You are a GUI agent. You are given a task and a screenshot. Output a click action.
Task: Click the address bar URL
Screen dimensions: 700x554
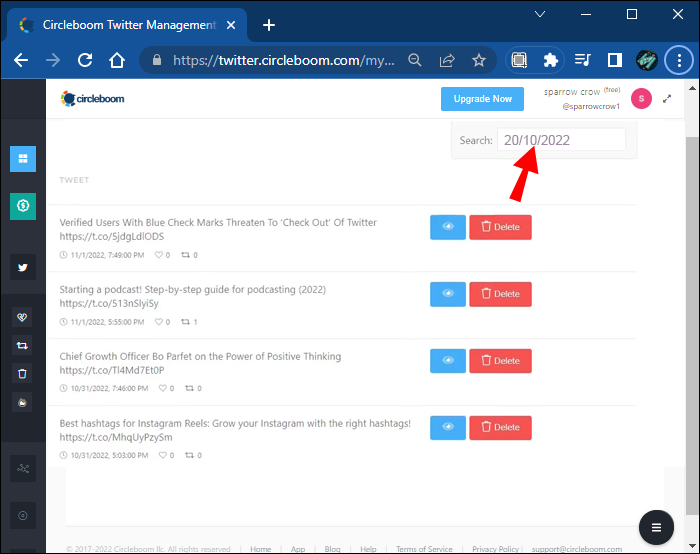[x=284, y=60]
